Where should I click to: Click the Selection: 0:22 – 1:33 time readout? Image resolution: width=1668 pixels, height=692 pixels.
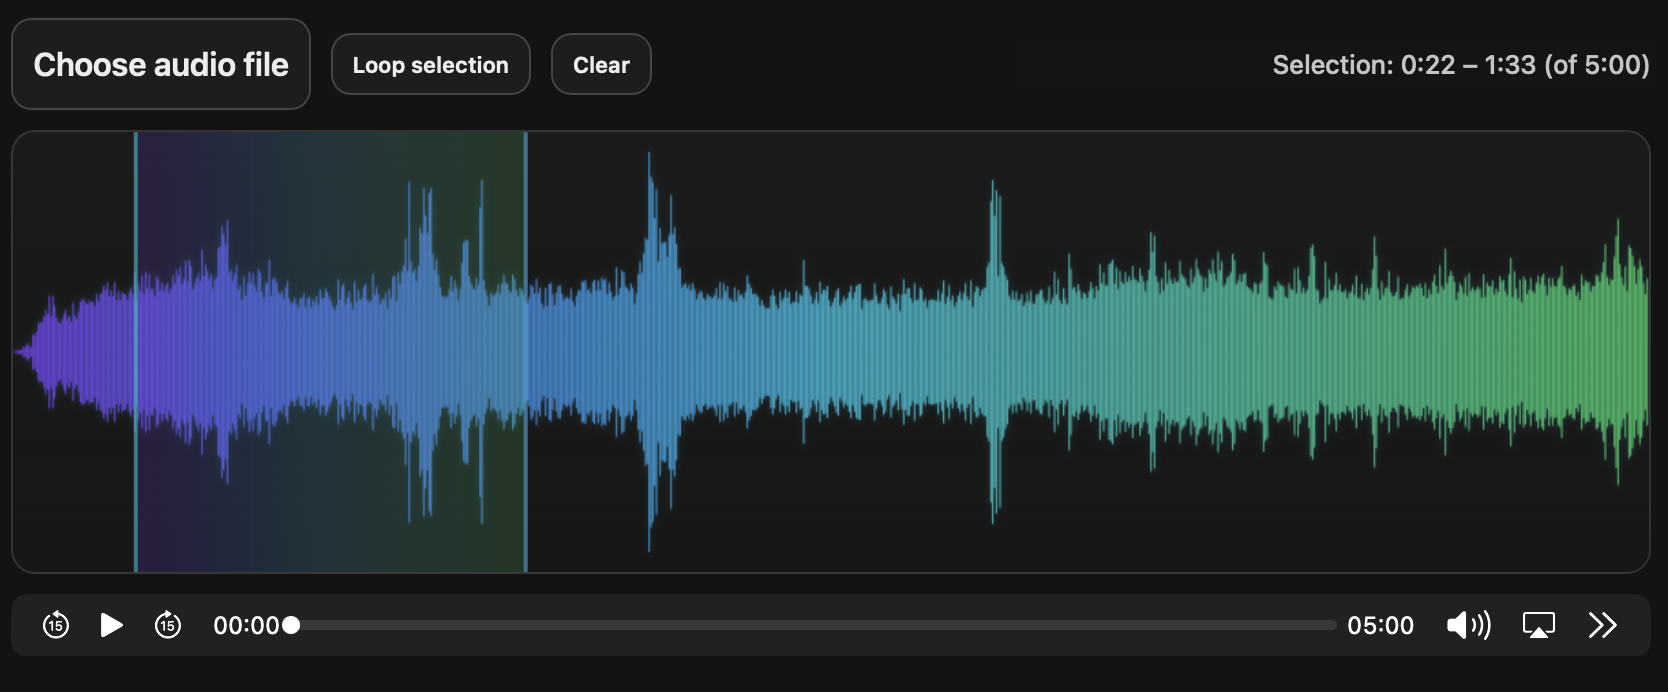[x=1461, y=65]
